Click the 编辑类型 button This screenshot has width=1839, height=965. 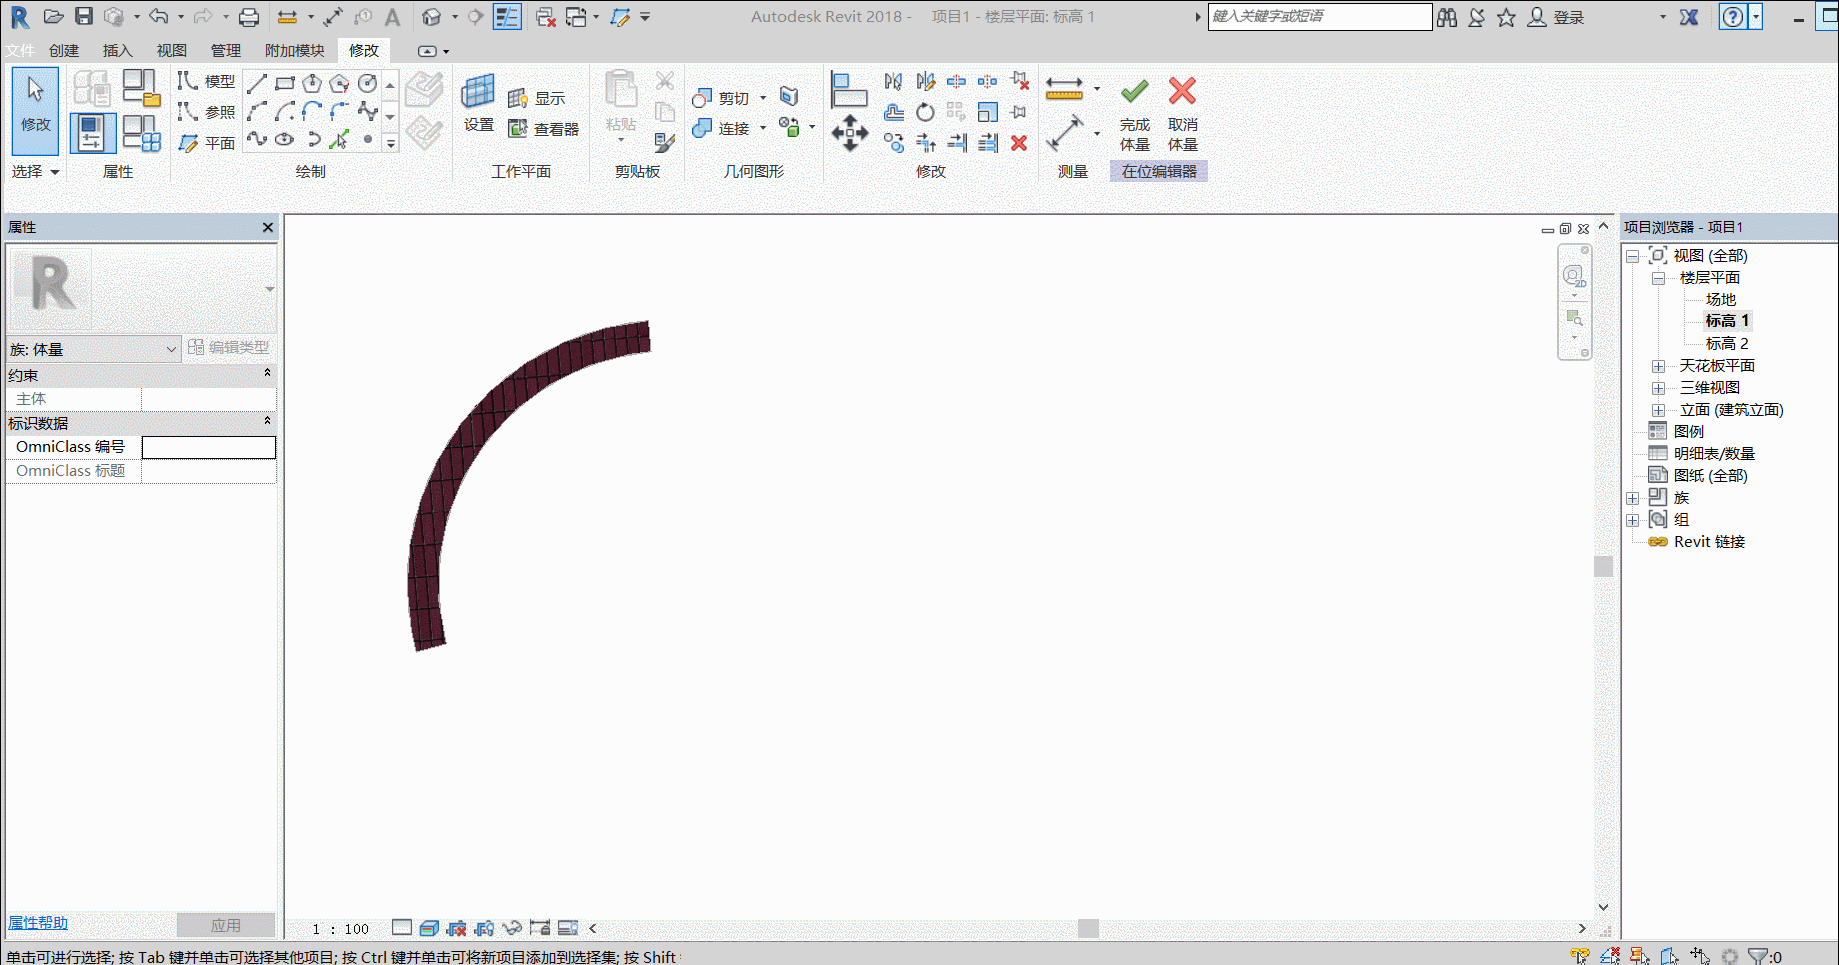tap(229, 347)
